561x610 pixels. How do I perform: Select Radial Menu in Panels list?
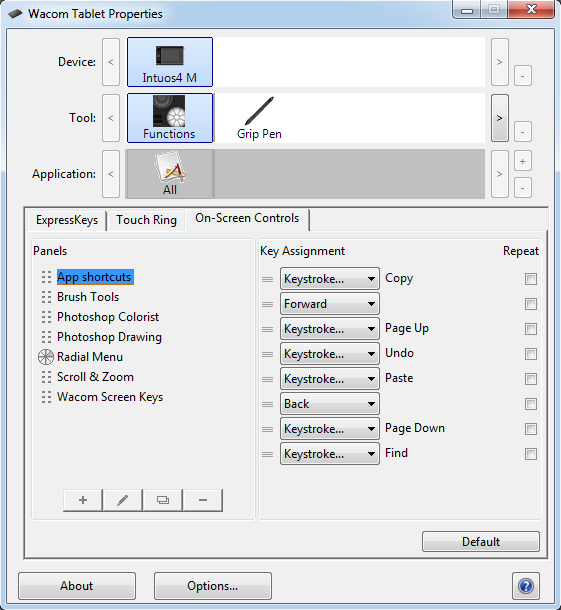[90, 357]
